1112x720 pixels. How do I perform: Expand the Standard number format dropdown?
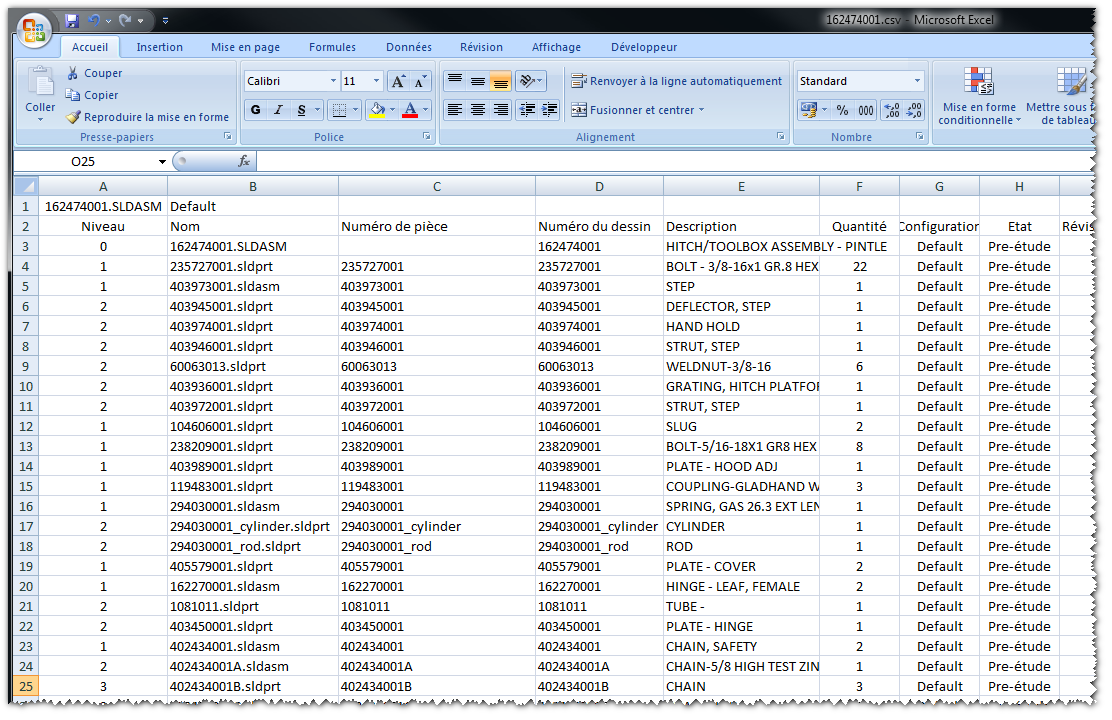coord(917,81)
